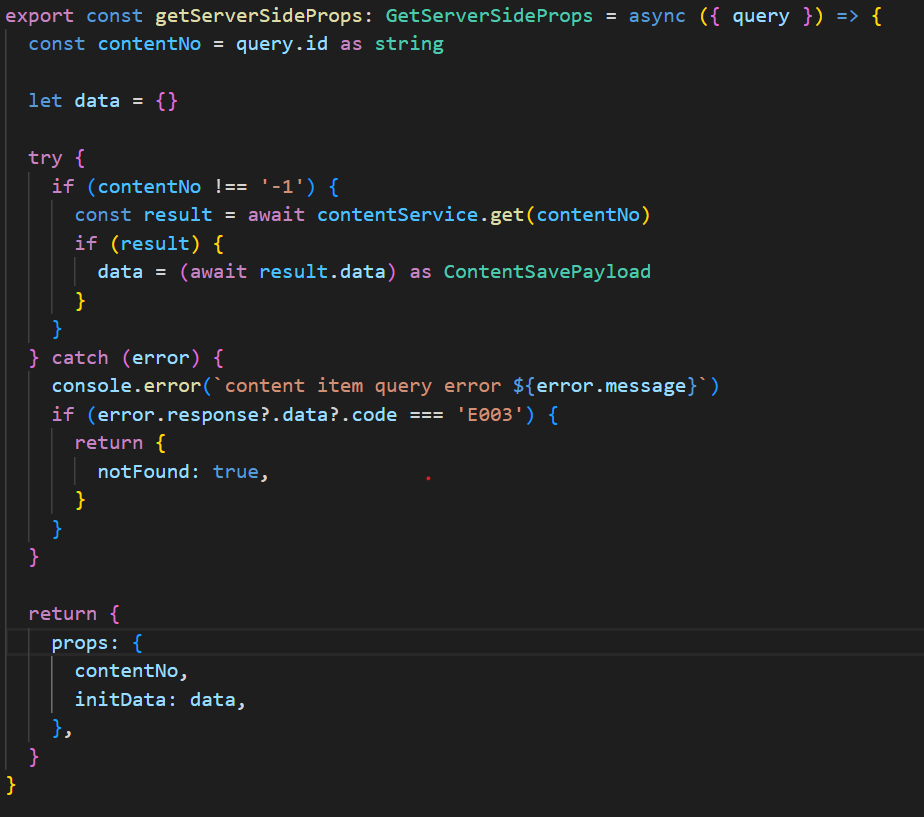The image size is (924, 817).
Task: Click the get method call
Action: (x=507, y=215)
